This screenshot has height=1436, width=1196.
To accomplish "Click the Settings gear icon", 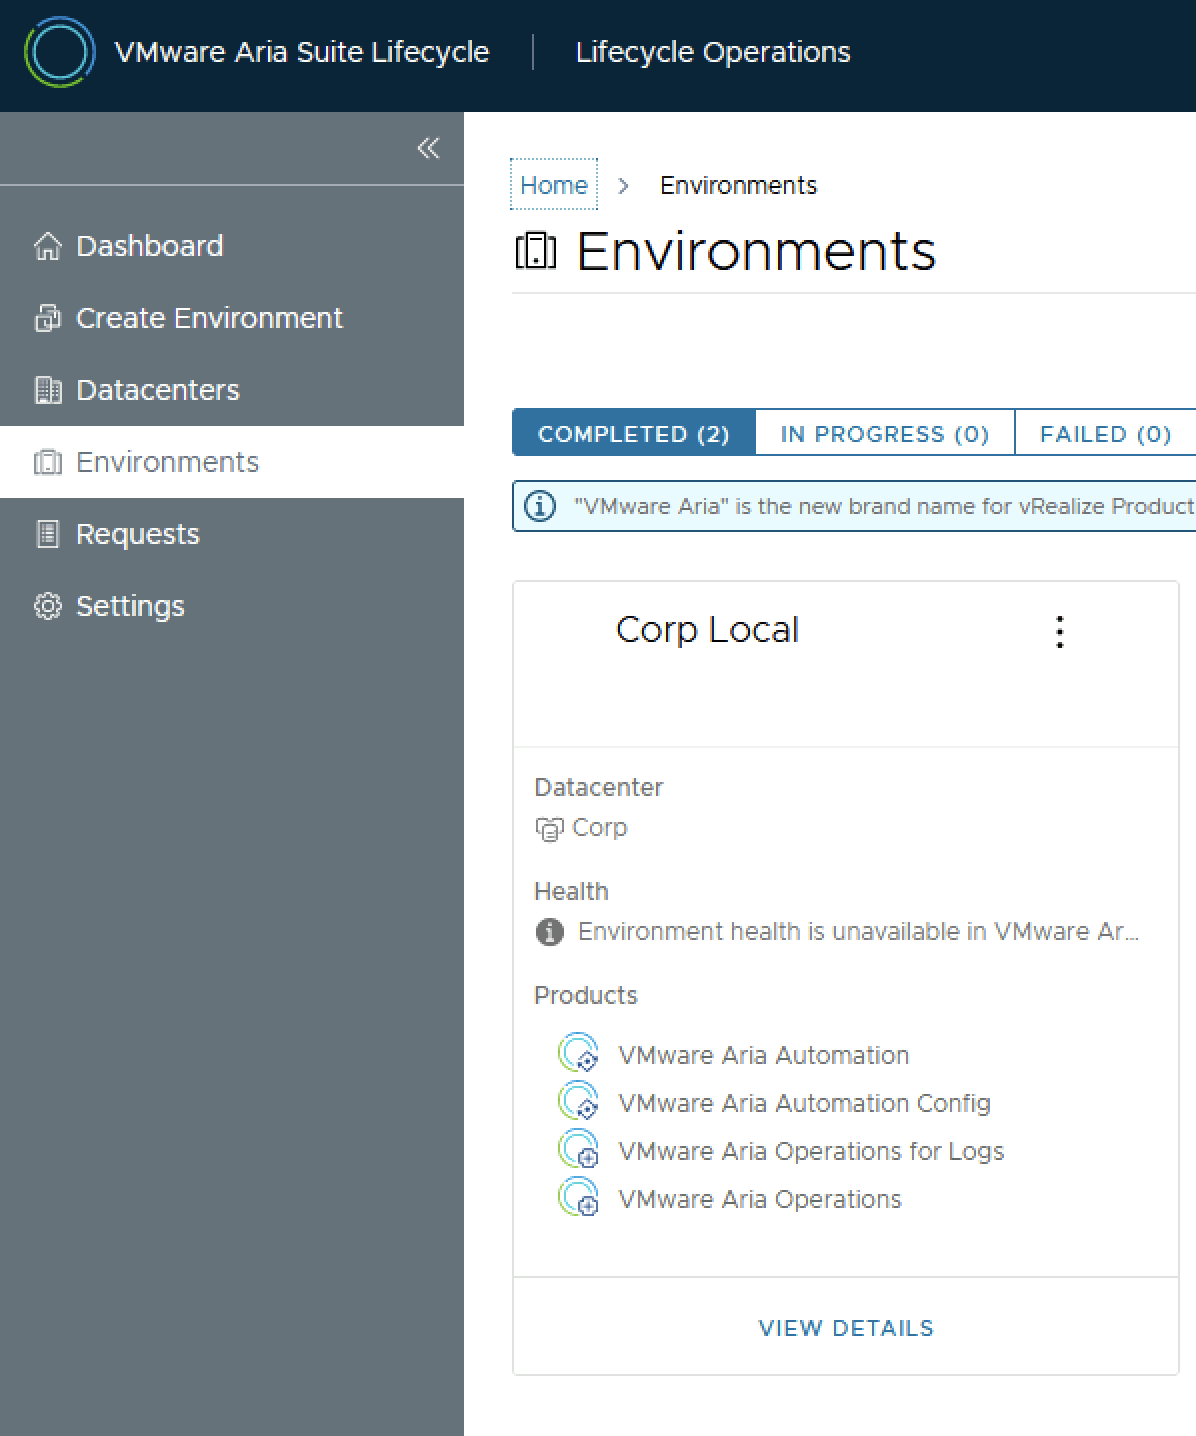I will click(47, 606).
